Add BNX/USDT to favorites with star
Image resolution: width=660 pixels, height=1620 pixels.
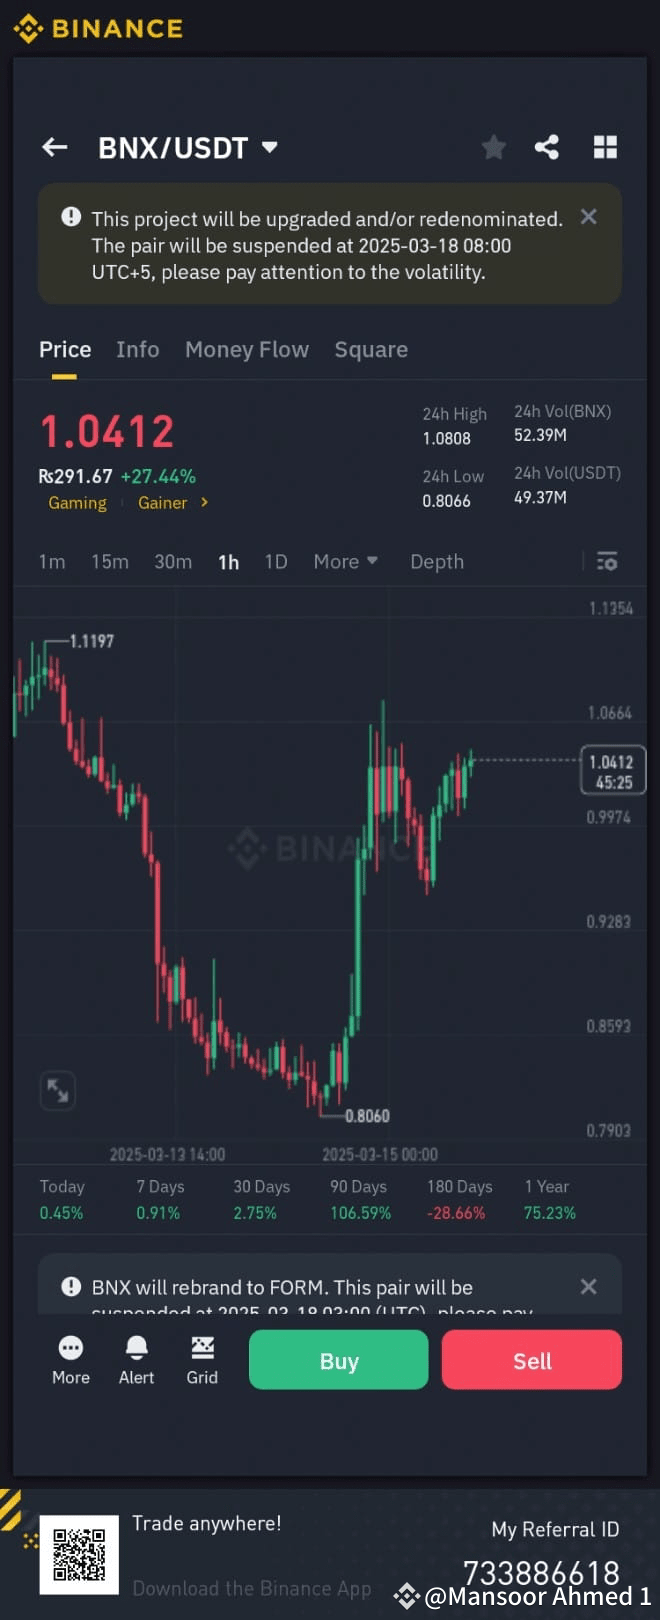coord(493,148)
